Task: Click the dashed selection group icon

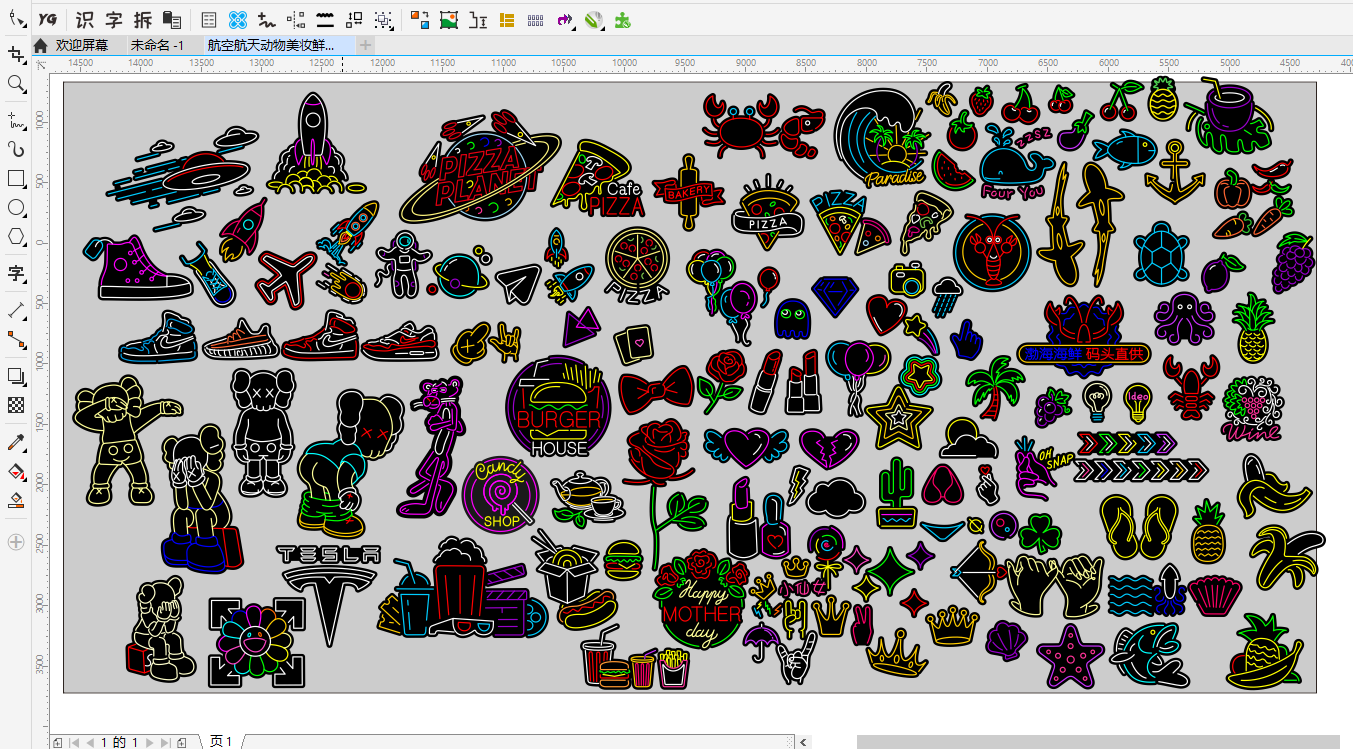Action: click(383, 19)
